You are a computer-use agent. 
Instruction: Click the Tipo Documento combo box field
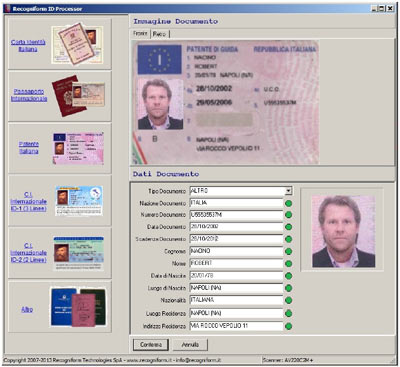click(x=241, y=191)
